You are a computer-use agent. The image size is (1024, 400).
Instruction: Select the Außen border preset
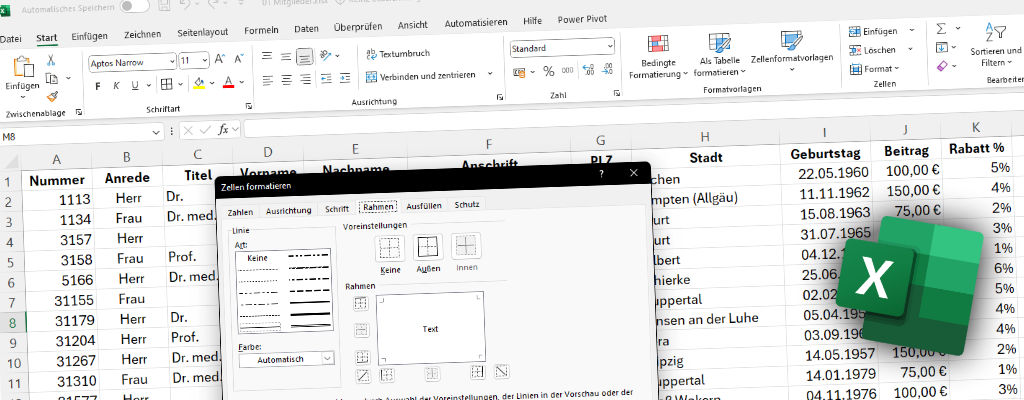point(428,247)
